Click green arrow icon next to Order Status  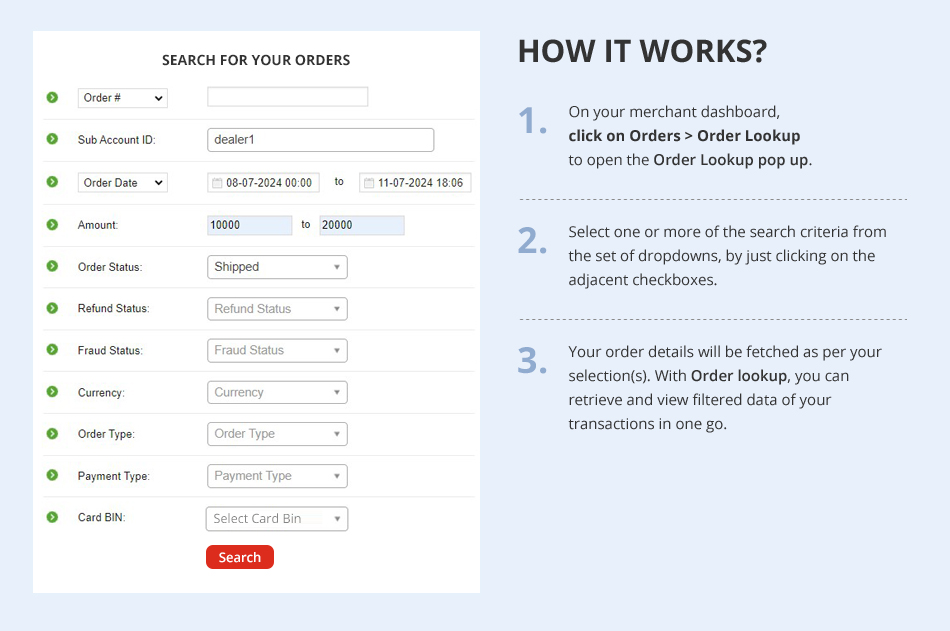(53, 266)
